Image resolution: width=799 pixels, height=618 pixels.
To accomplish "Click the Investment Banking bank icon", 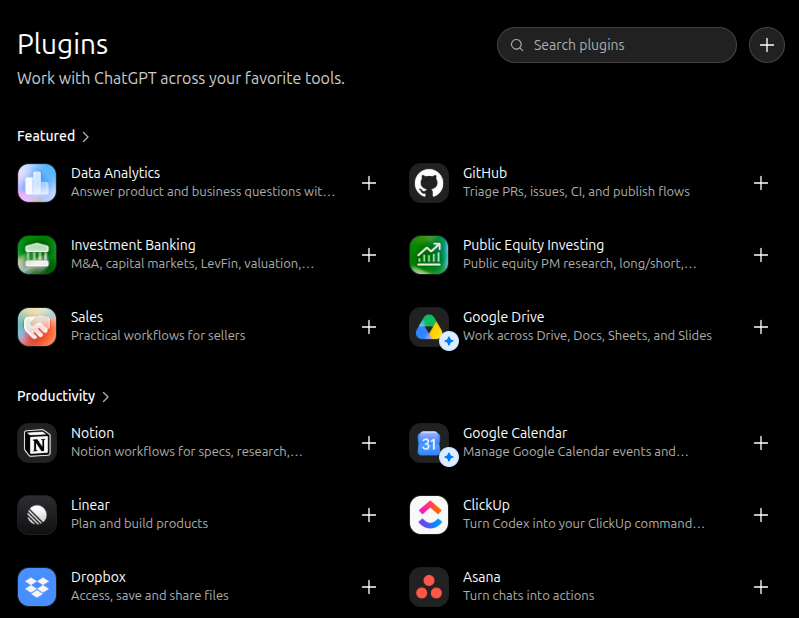I will [x=37, y=255].
